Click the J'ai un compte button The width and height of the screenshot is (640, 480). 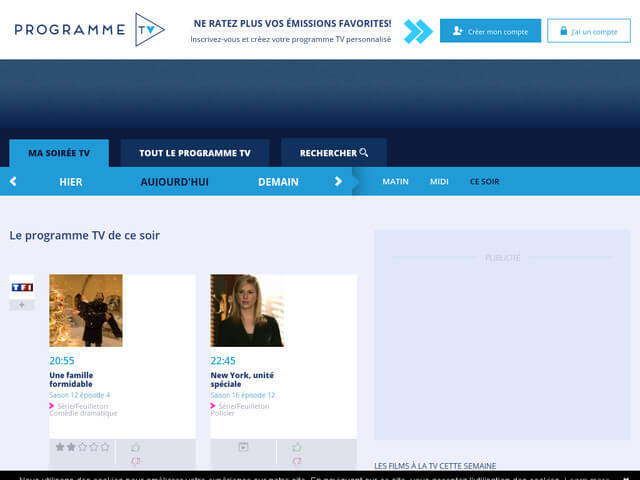(x=588, y=31)
